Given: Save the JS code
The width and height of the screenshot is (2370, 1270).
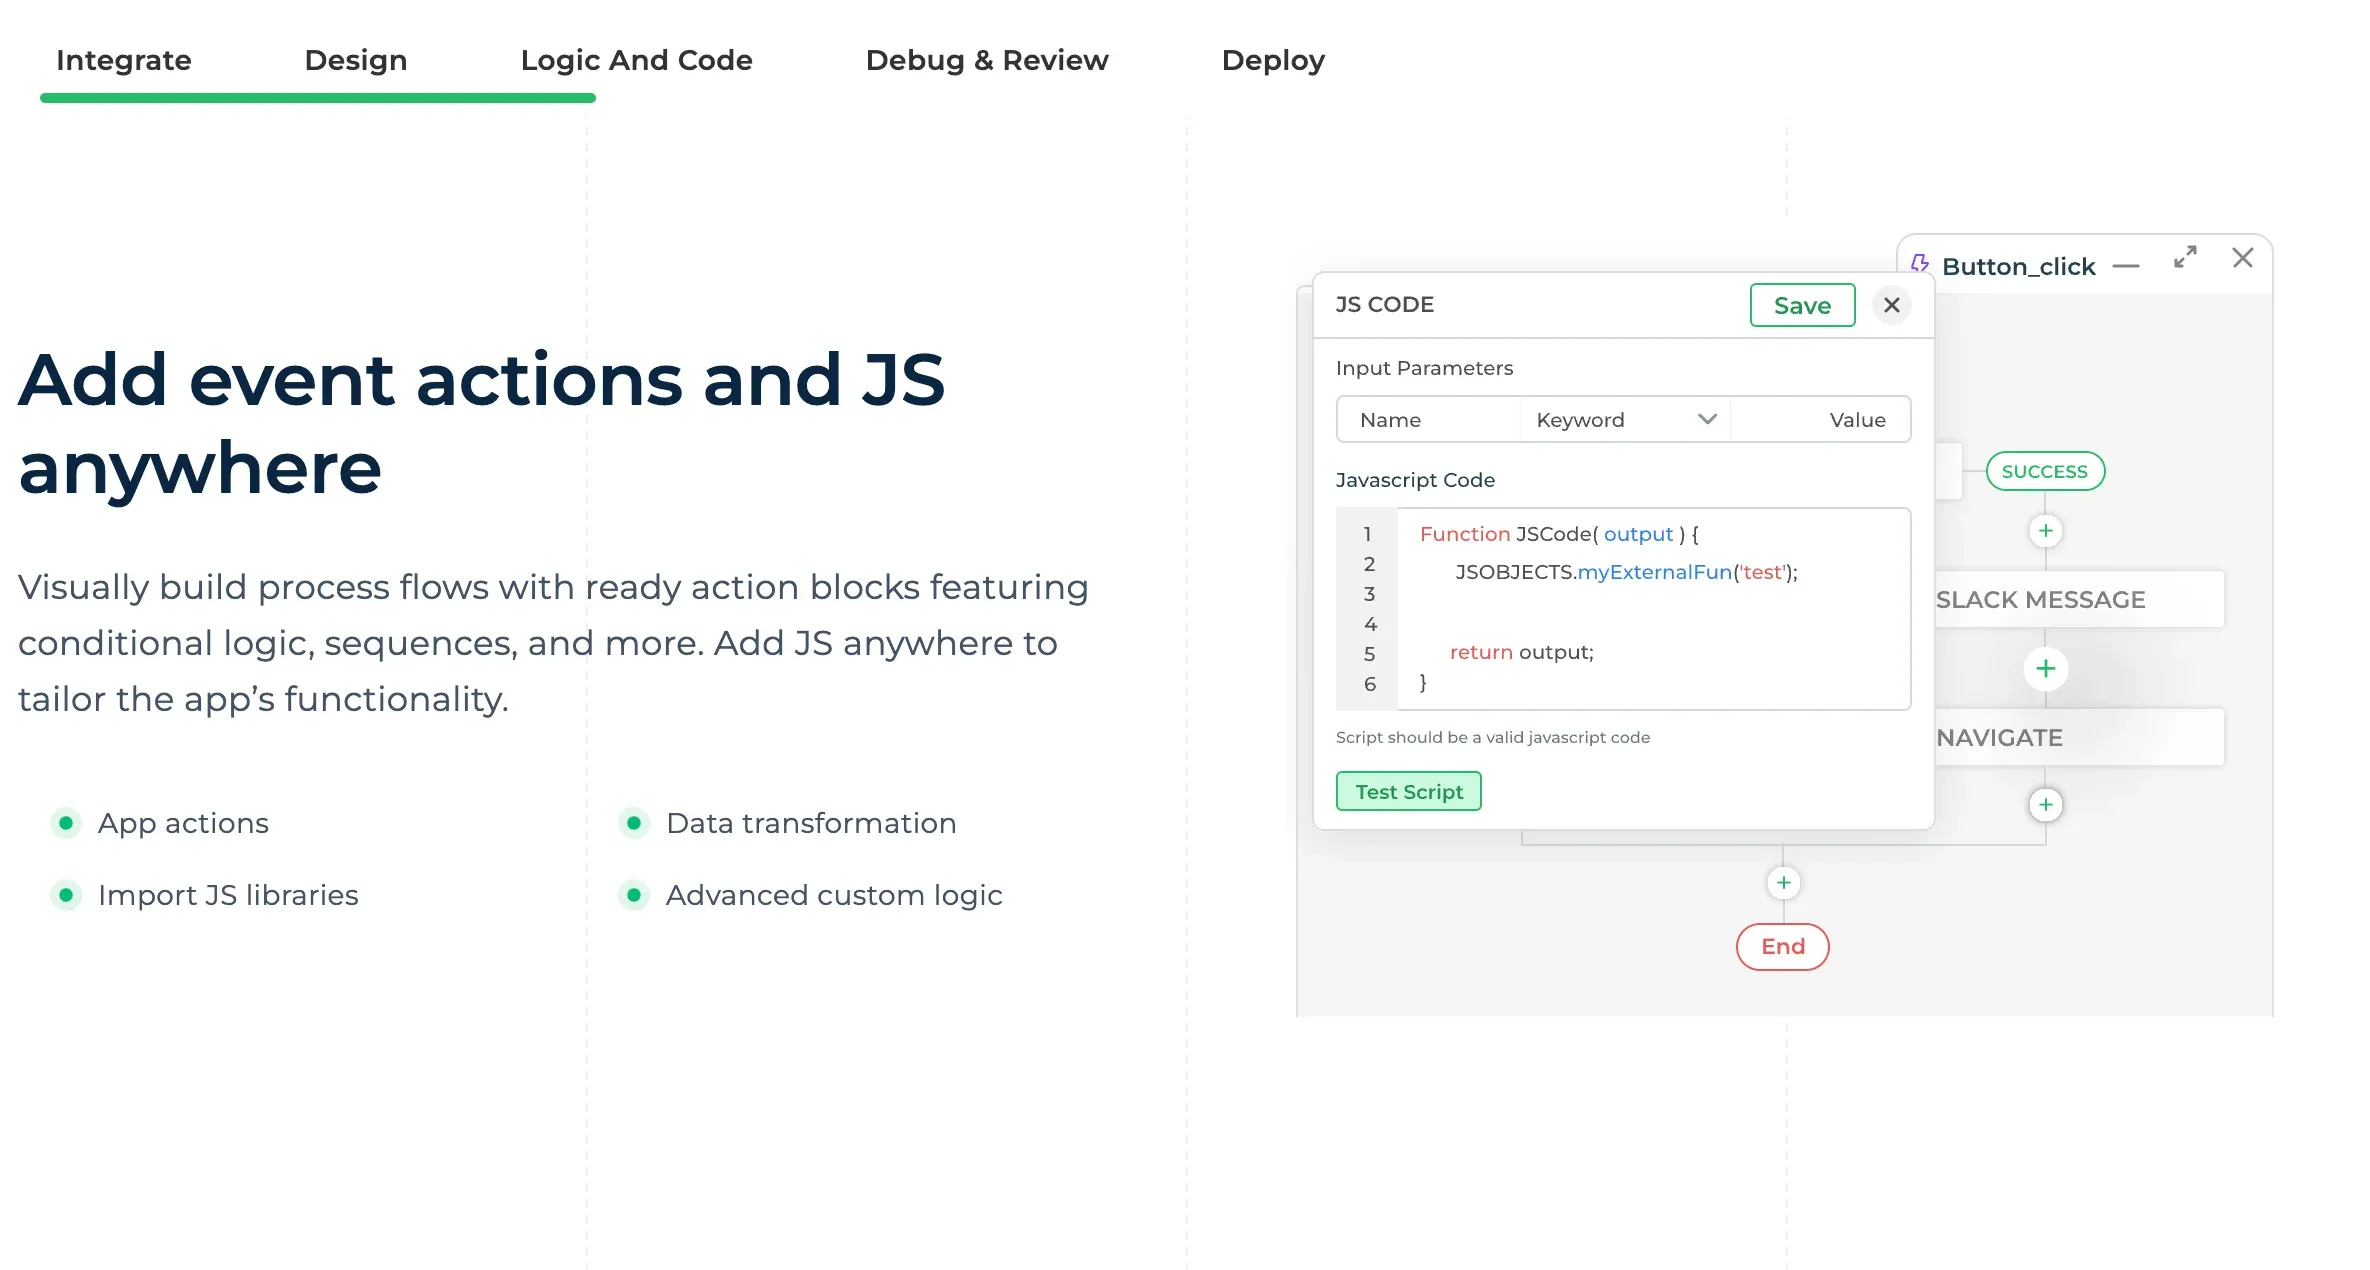Looking at the screenshot, I should click(1802, 305).
